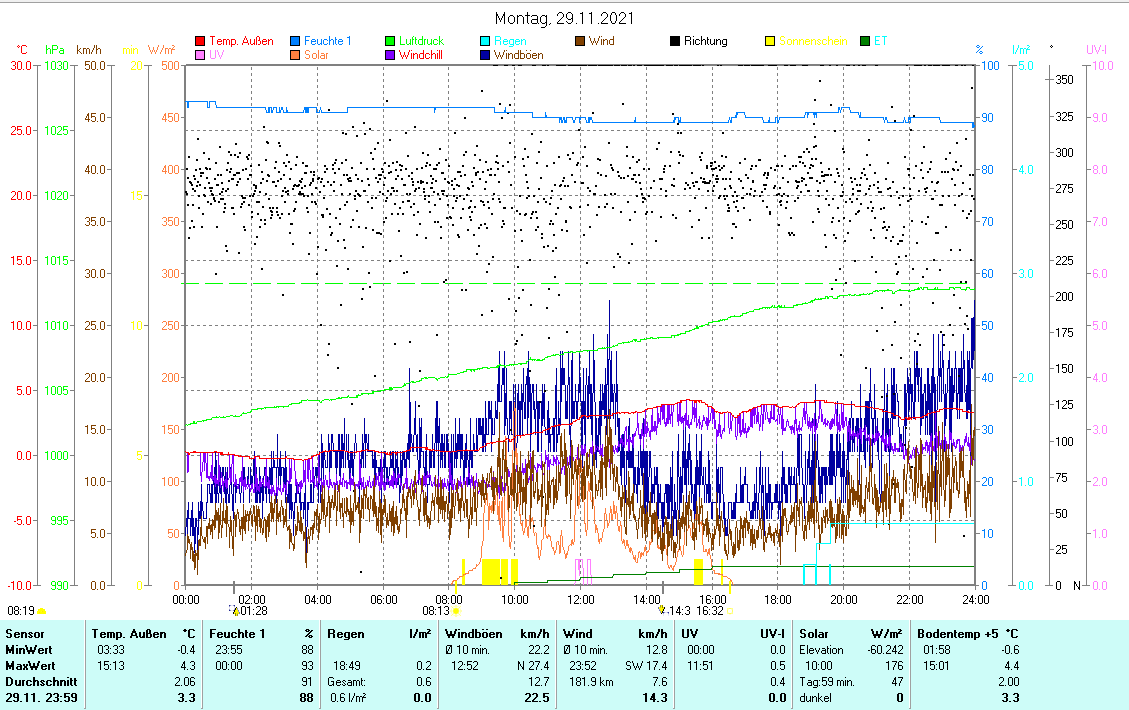Click the dark blue Windböen legend swatch
The image size is (1129, 710).
(485, 55)
